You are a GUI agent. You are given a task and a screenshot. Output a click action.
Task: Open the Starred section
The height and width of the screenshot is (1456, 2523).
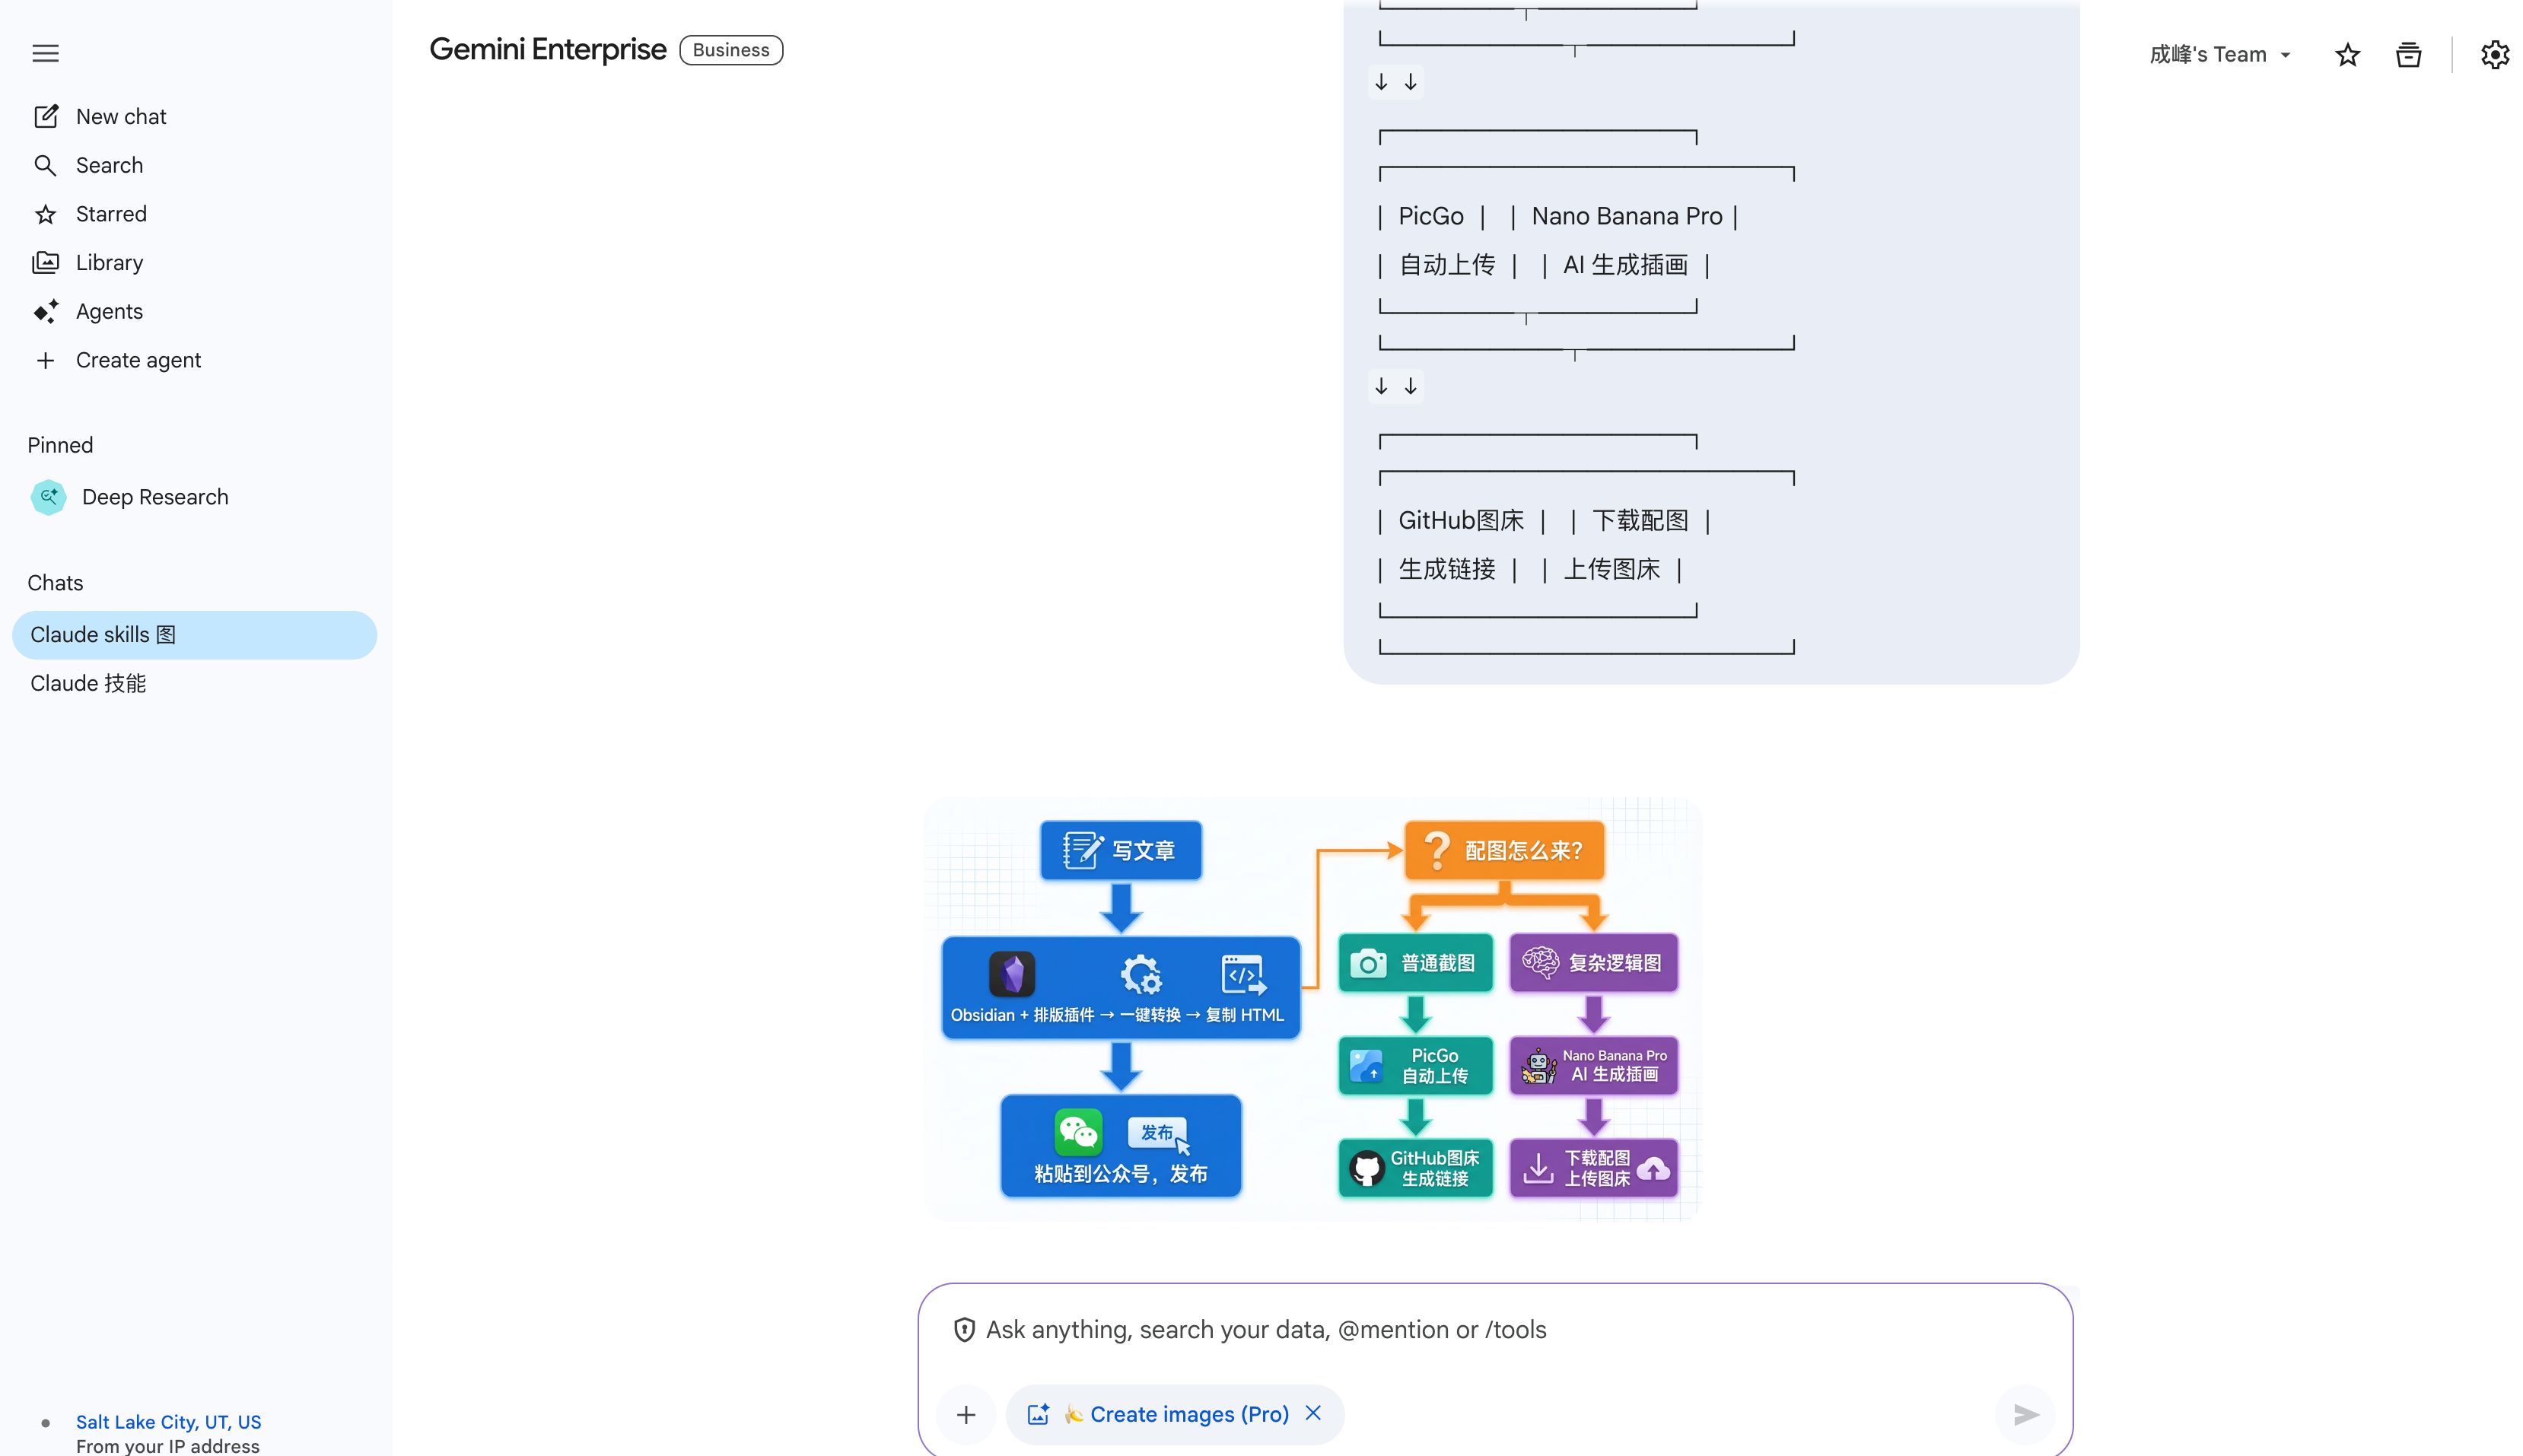pyautogui.click(x=110, y=214)
